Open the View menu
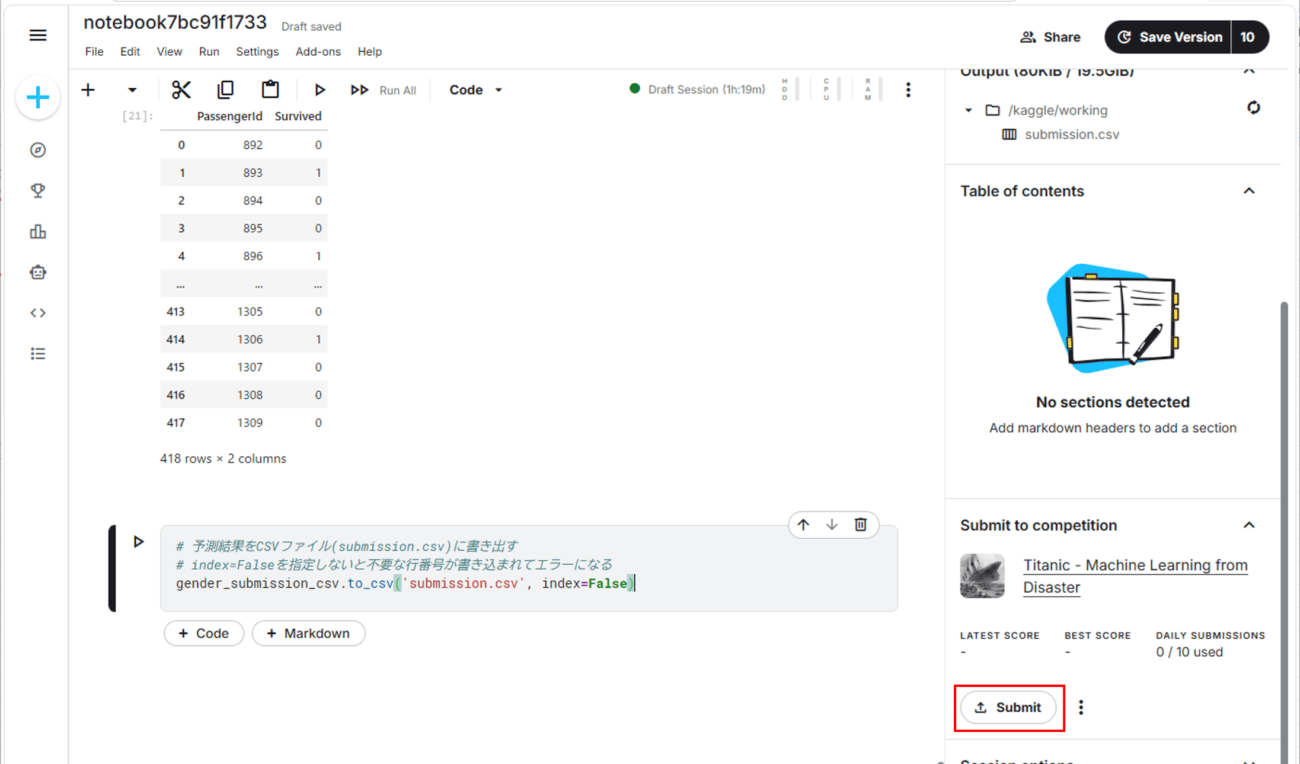This screenshot has height=764, width=1300. pos(170,52)
